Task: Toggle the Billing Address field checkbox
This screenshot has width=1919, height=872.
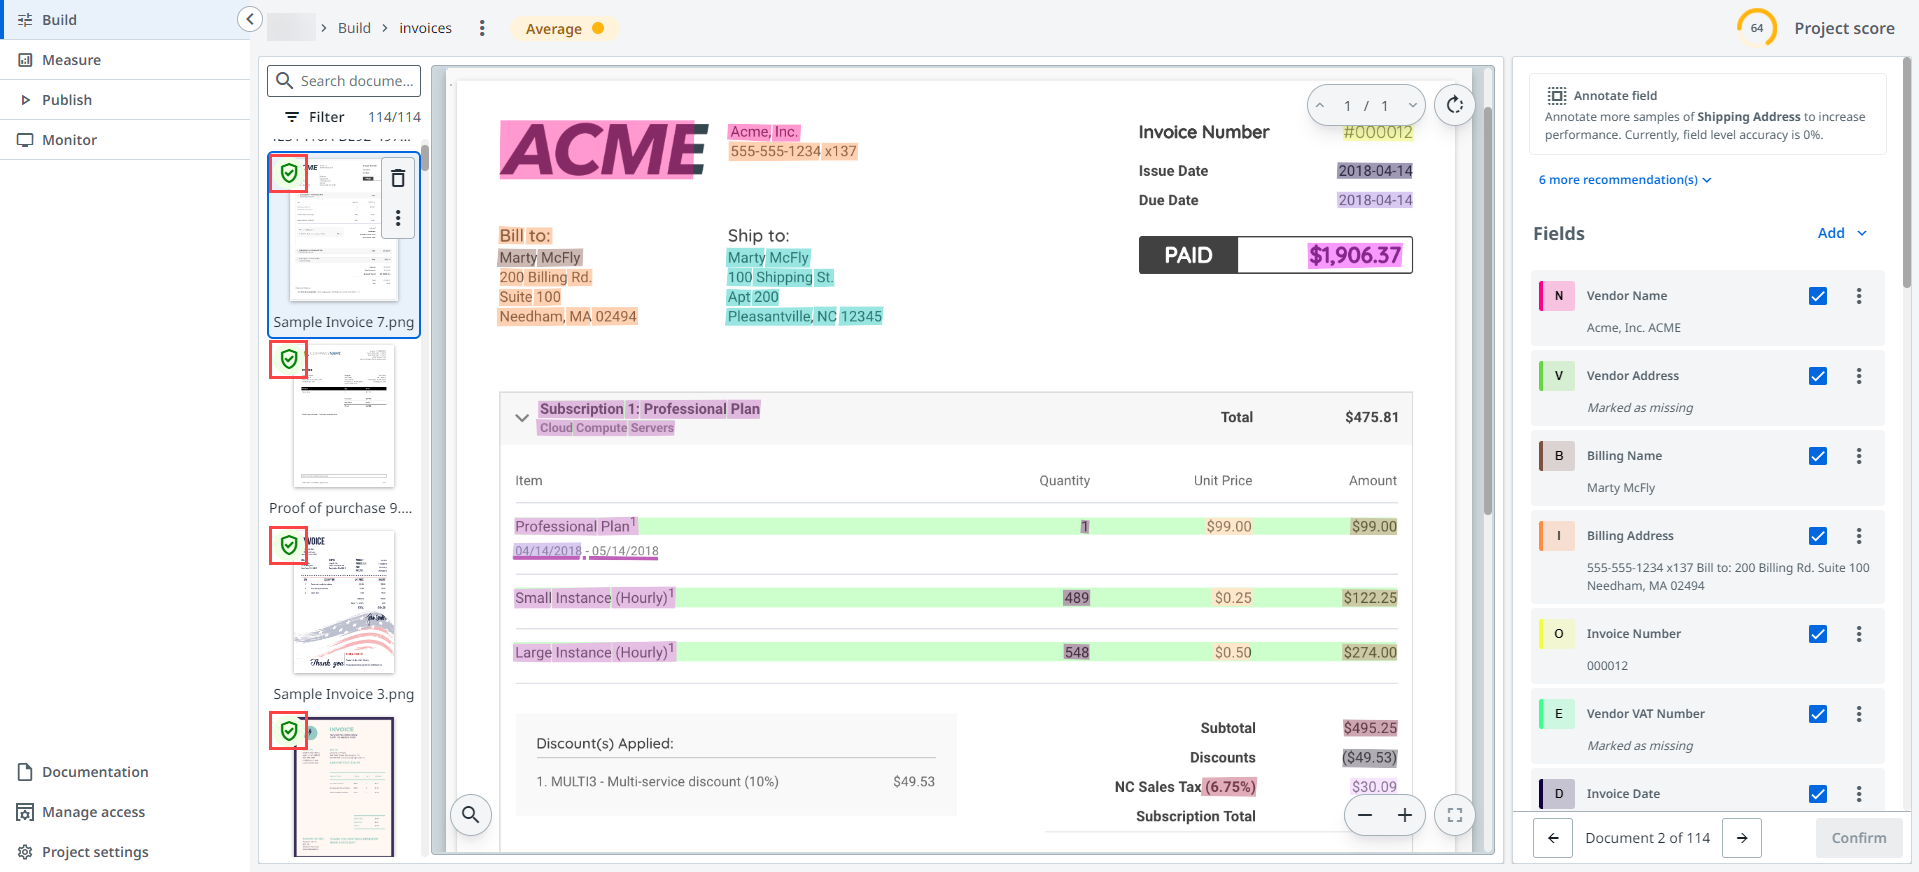Action: tap(1818, 536)
